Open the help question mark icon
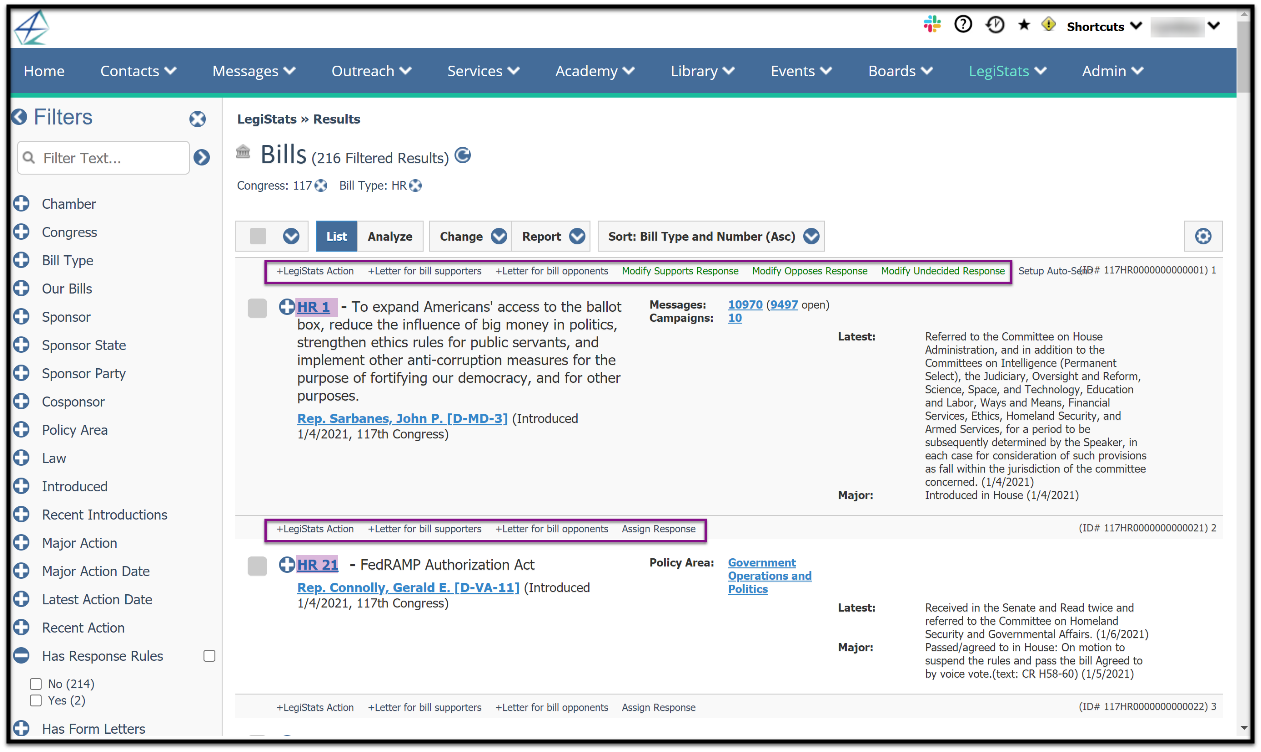This screenshot has width=1261, height=752. point(963,25)
